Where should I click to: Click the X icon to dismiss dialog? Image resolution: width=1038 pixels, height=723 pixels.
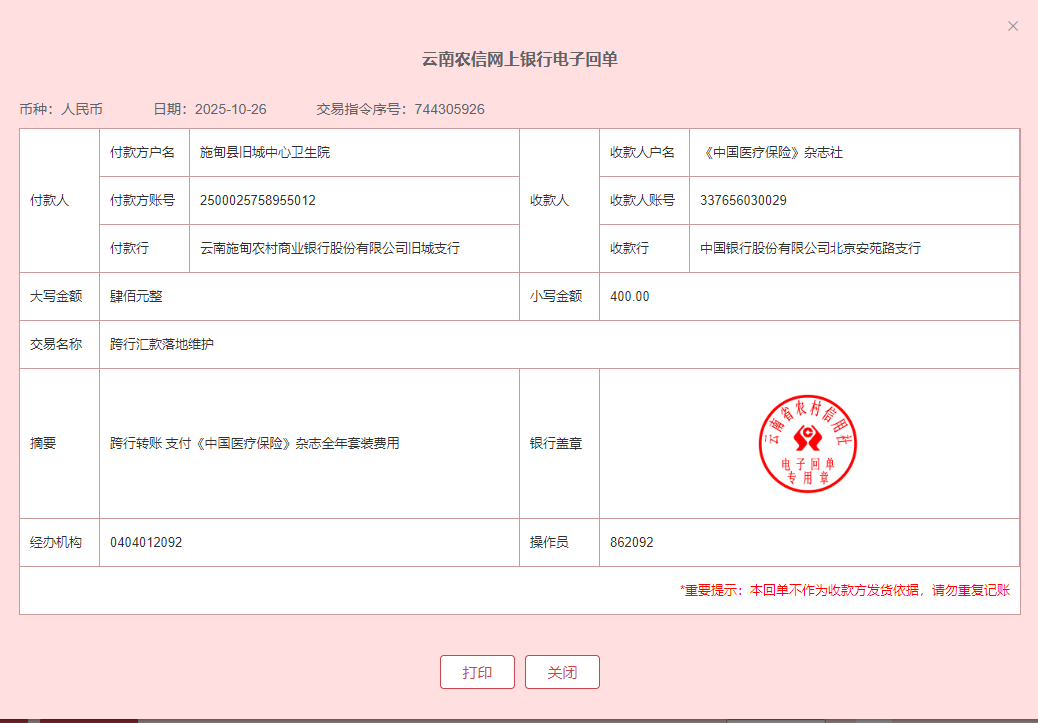pos(1013,26)
